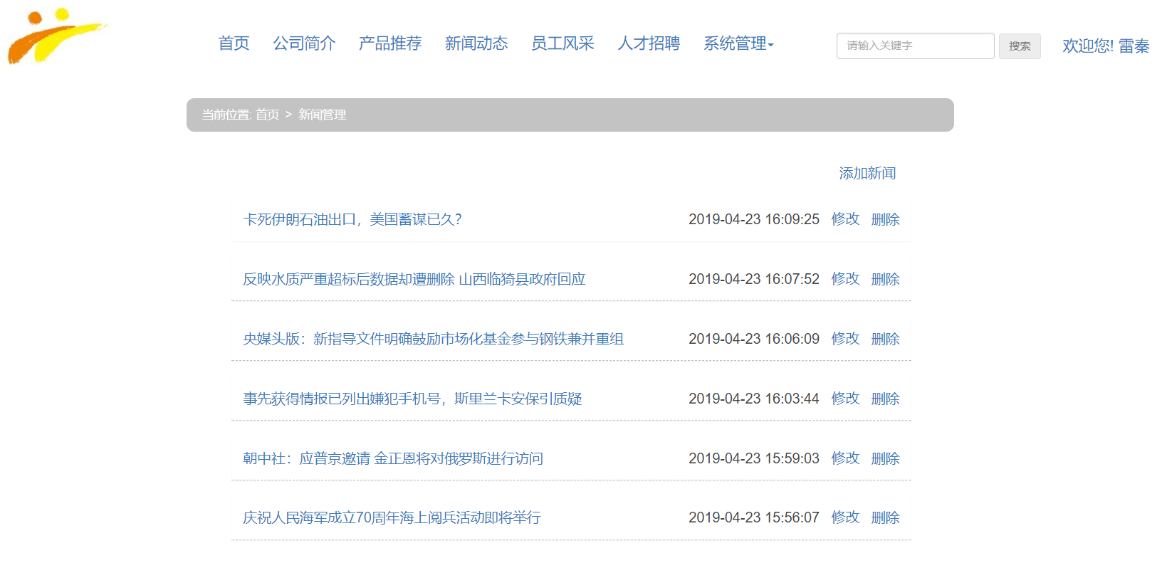
Task: Click the 欢迎您! 雷秦 user link
Action: [x=1106, y=45]
